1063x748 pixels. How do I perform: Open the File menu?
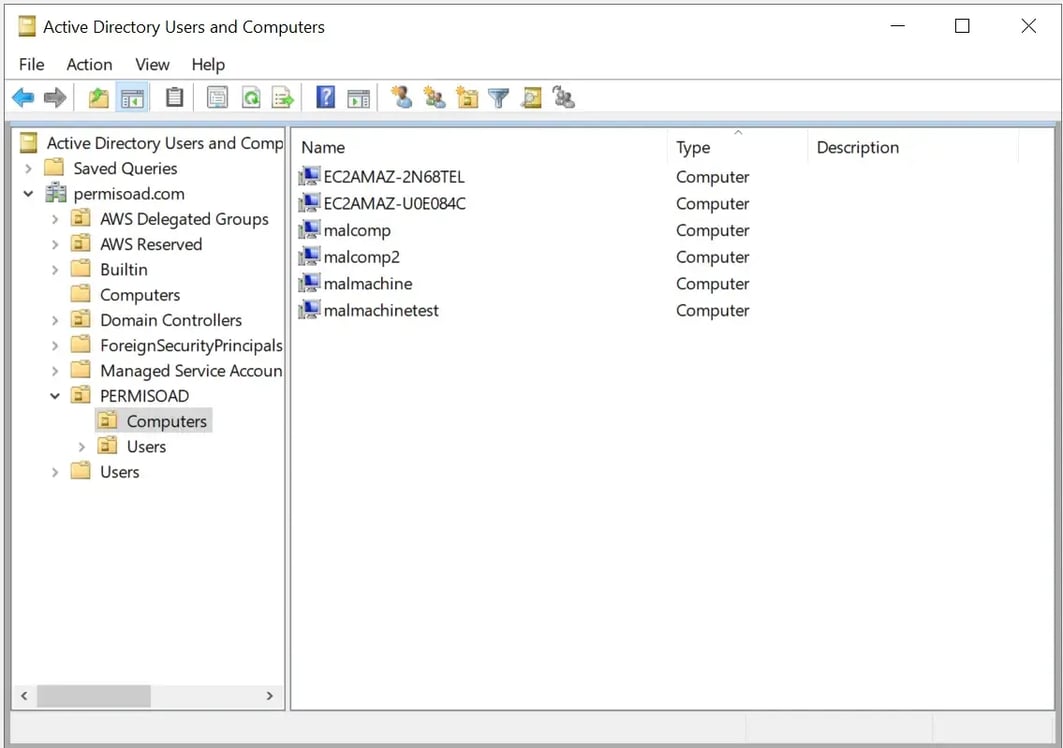(31, 64)
